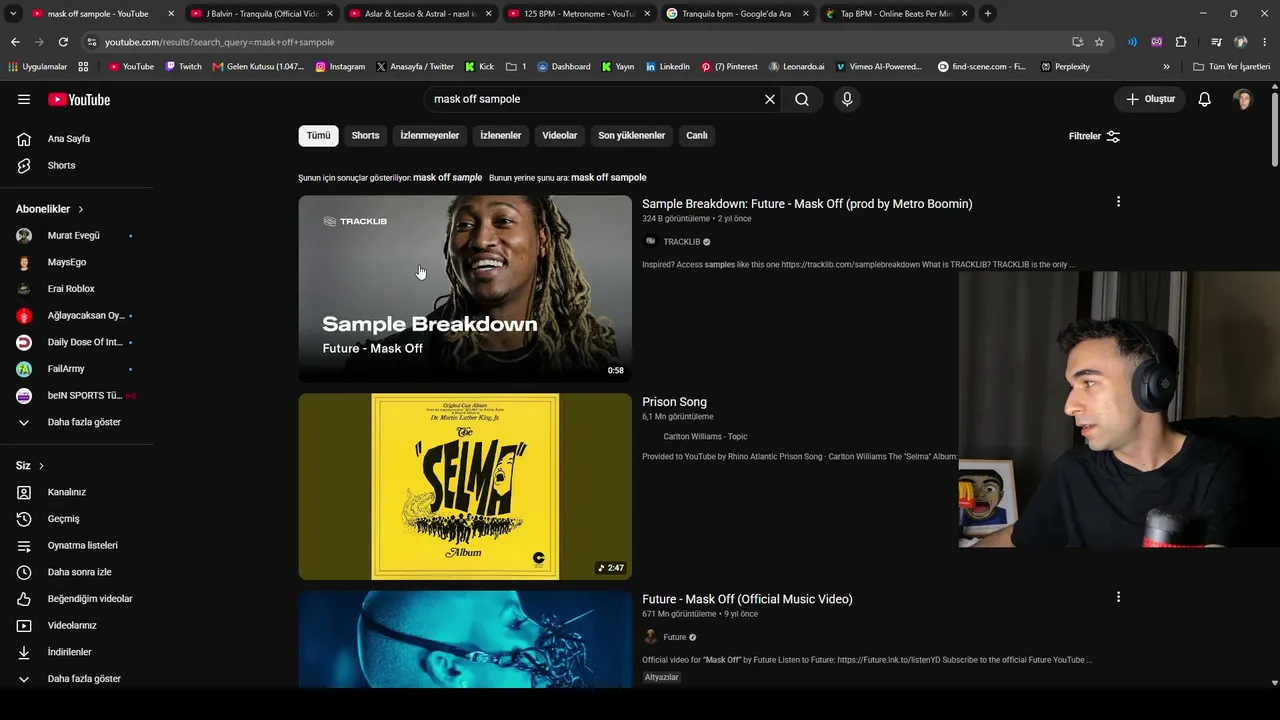
Task: Start voice search with the microphone
Action: 847,99
